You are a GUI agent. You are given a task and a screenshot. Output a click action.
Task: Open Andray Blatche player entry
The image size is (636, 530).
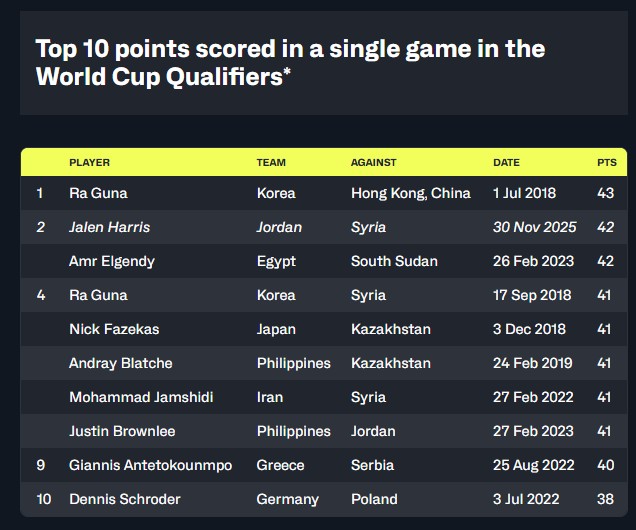120,363
